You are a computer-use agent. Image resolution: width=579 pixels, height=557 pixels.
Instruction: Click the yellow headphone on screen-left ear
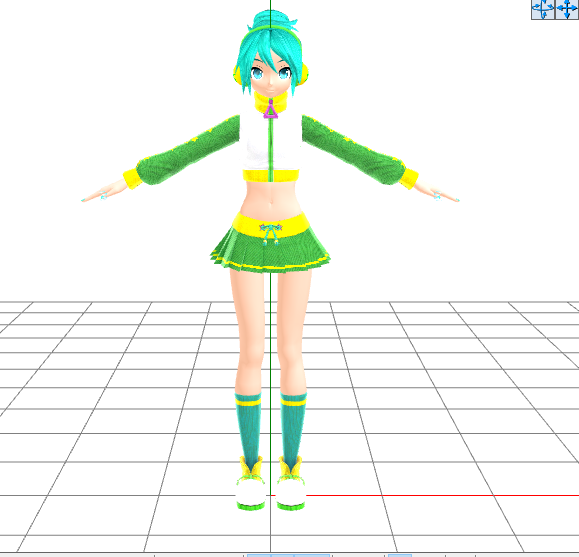click(237, 74)
